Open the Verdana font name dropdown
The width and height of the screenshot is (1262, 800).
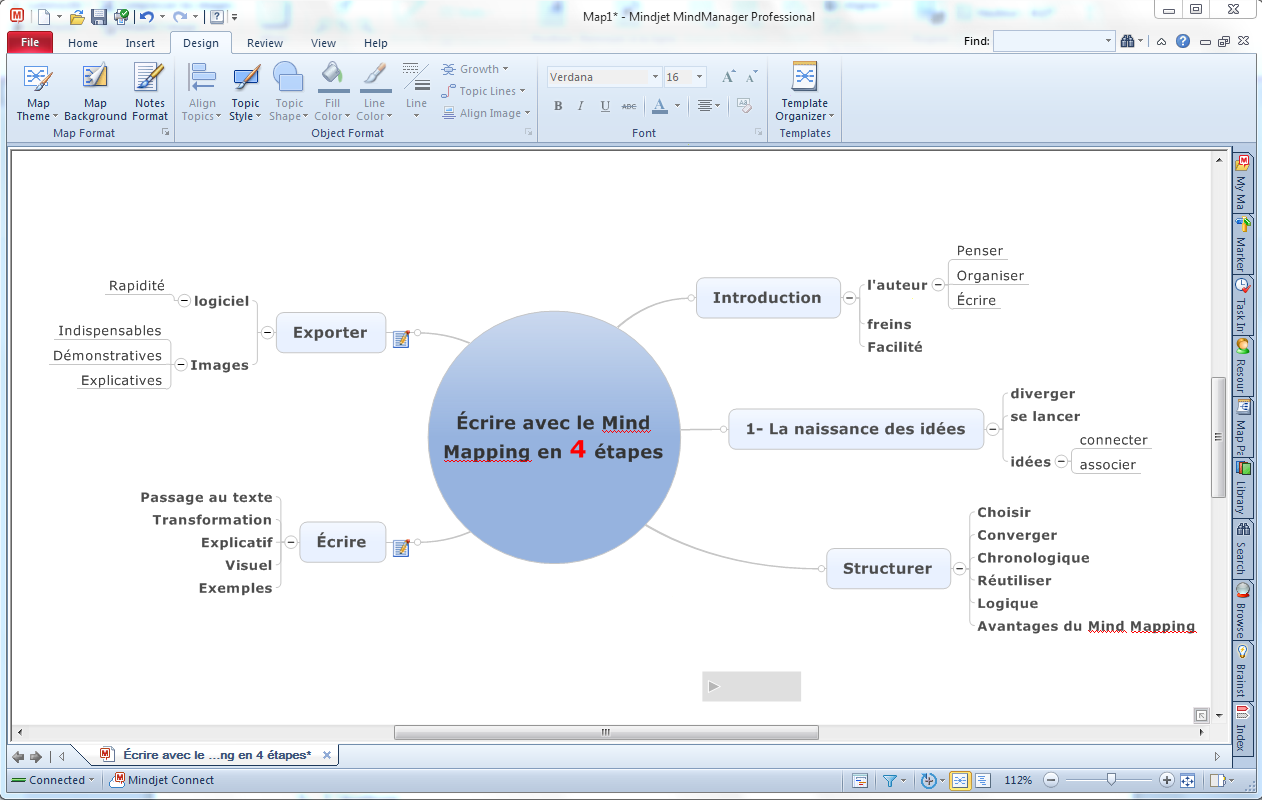(x=655, y=77)
